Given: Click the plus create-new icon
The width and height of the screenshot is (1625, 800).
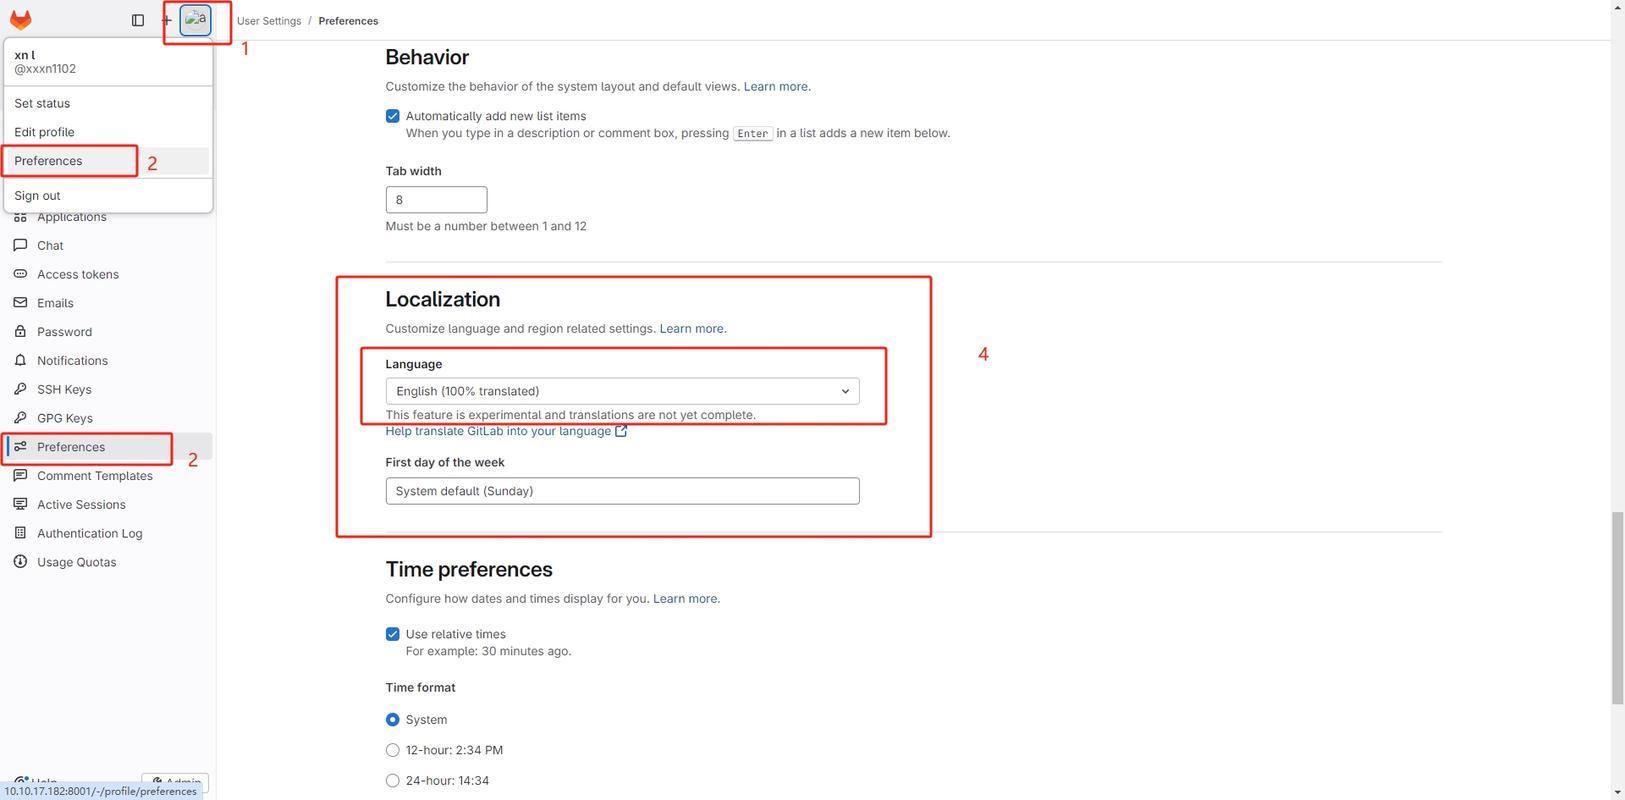Looking at the screenshot, I should coord(166,20).
